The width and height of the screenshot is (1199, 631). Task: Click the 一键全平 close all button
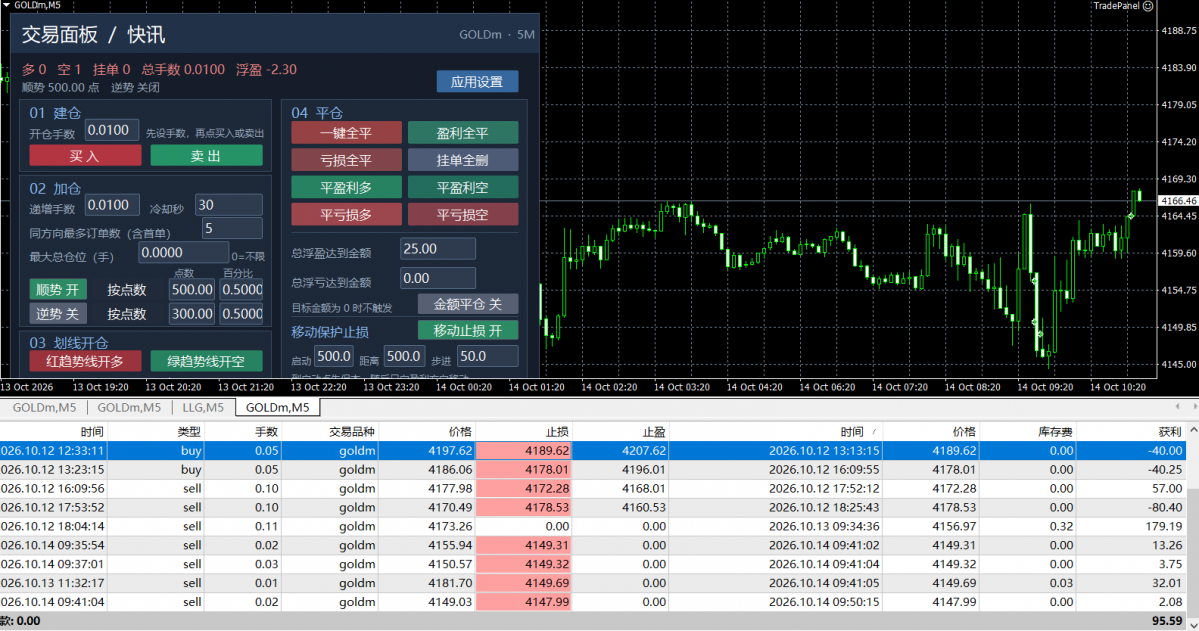[346, 133]
